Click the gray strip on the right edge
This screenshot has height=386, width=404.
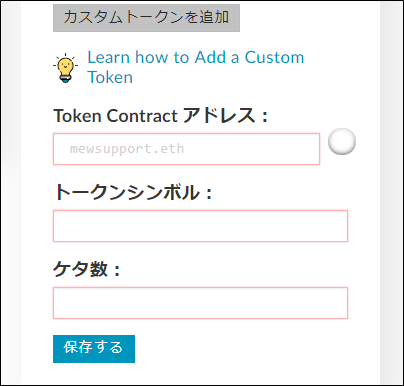click(391, 193)
